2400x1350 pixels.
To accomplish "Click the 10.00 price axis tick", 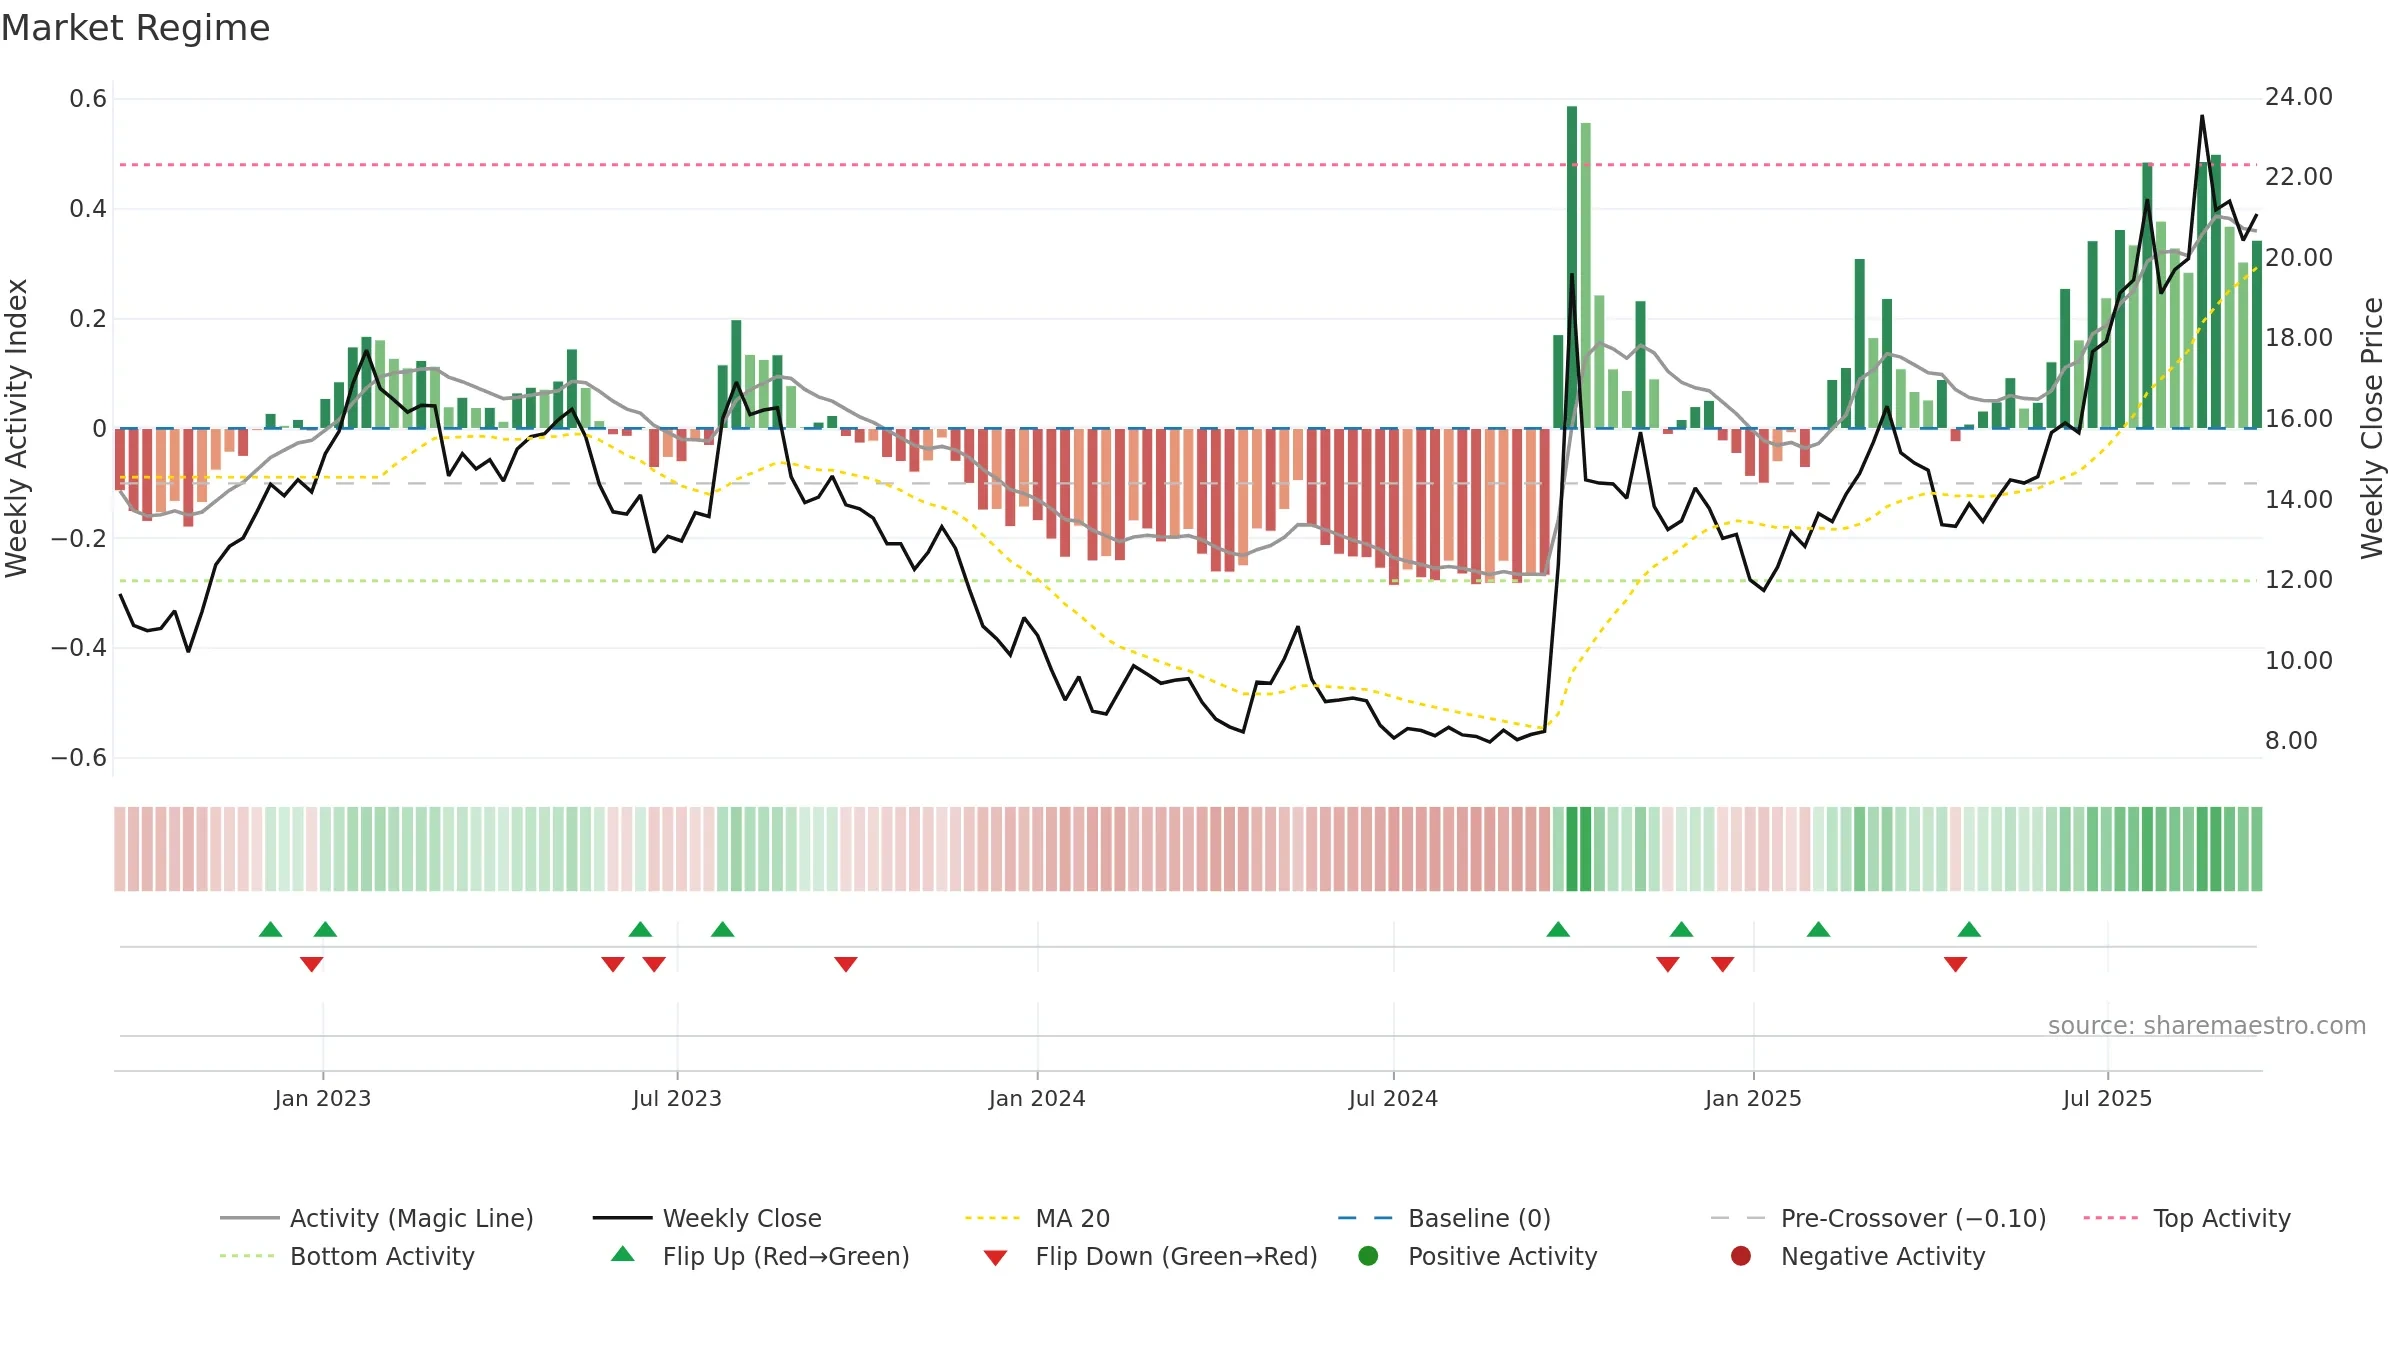I will [x=2298, y=660].
